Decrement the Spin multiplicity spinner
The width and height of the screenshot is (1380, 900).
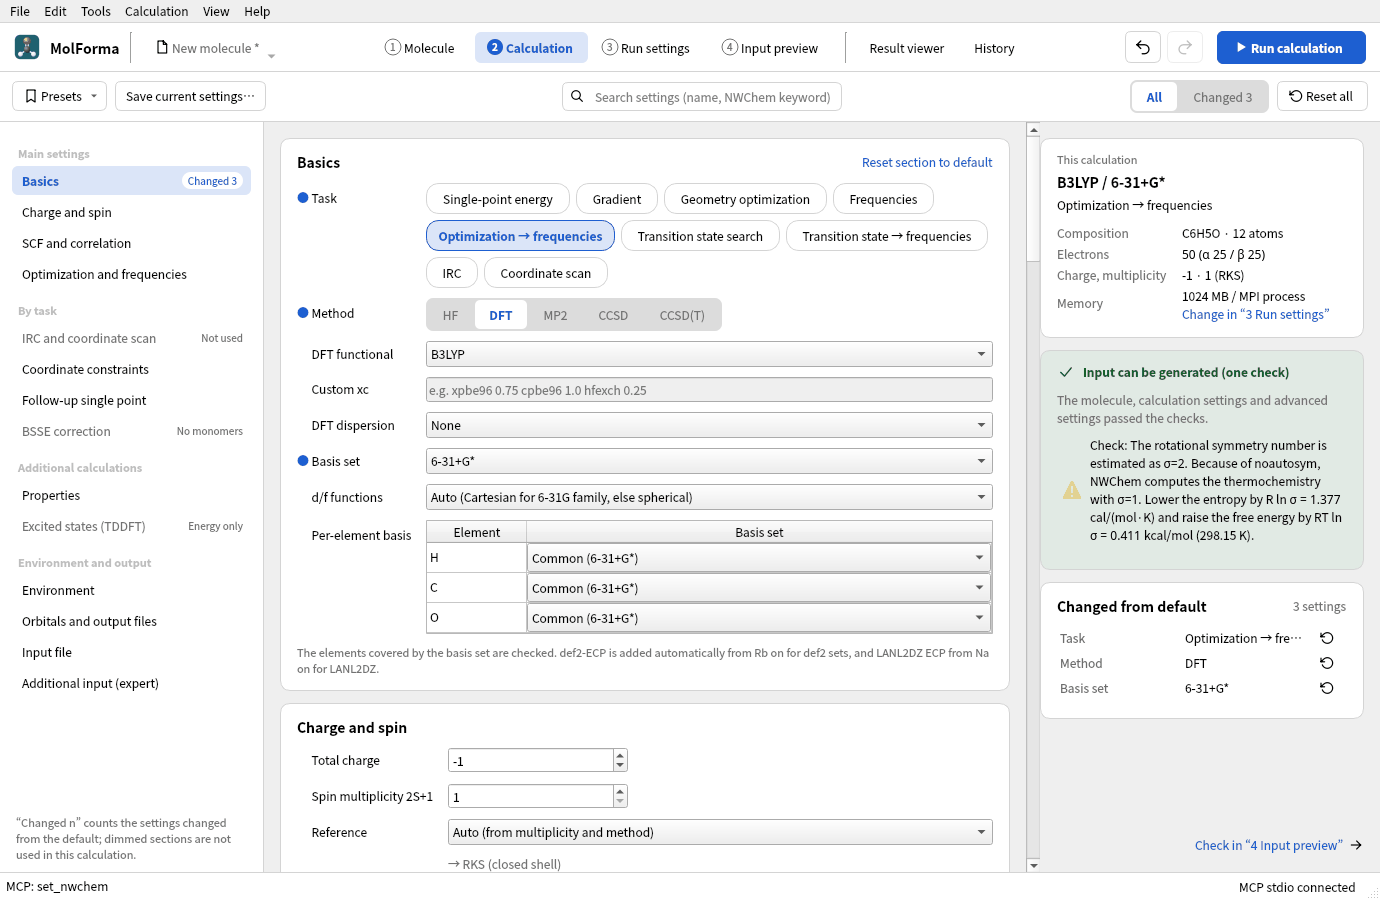(620, 802)
